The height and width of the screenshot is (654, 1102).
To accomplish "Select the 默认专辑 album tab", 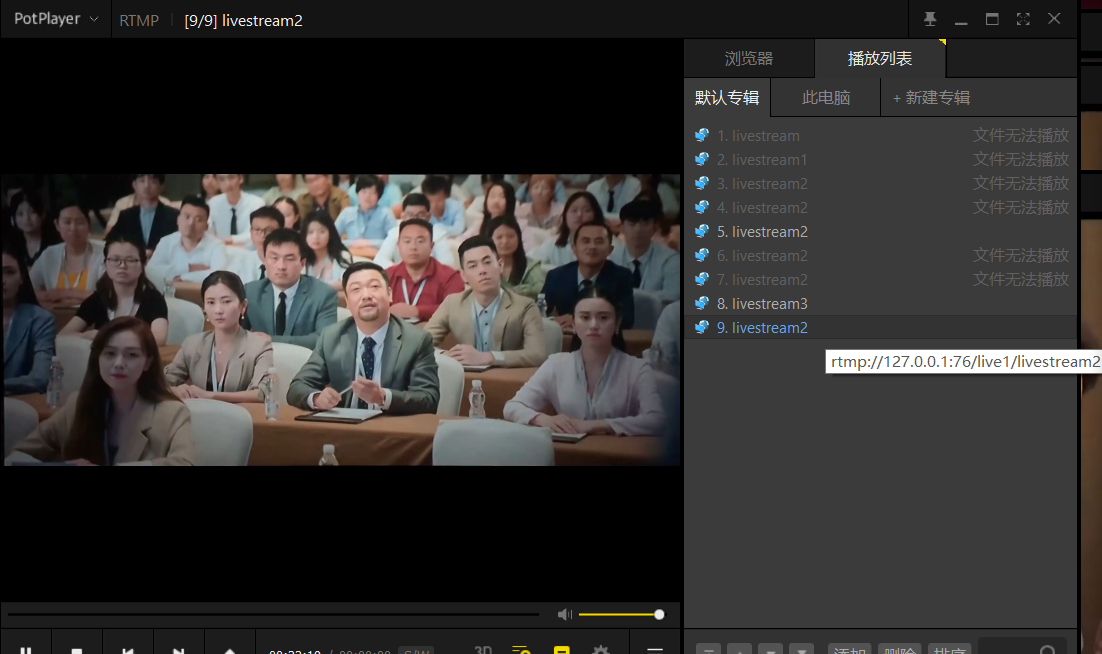I will pyautogui.click(x=727, y=98).
